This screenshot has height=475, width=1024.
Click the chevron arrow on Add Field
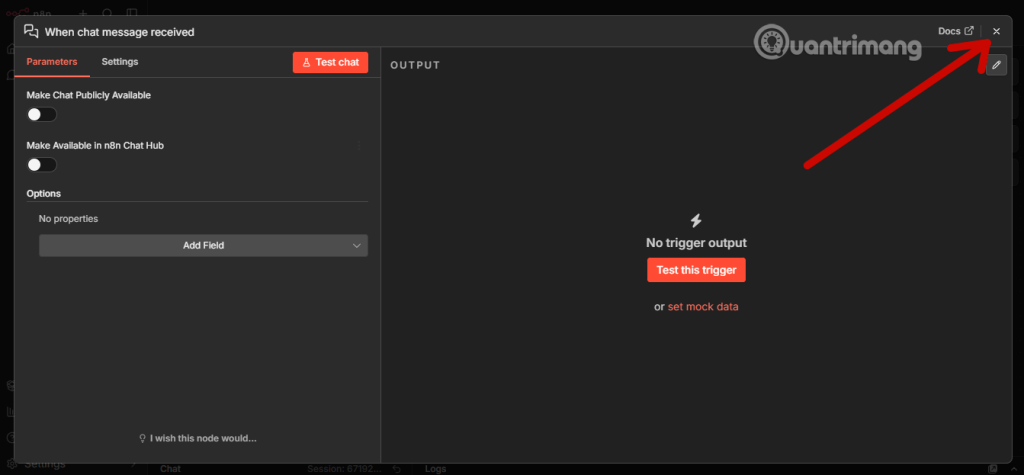click(x=357, y=246)
